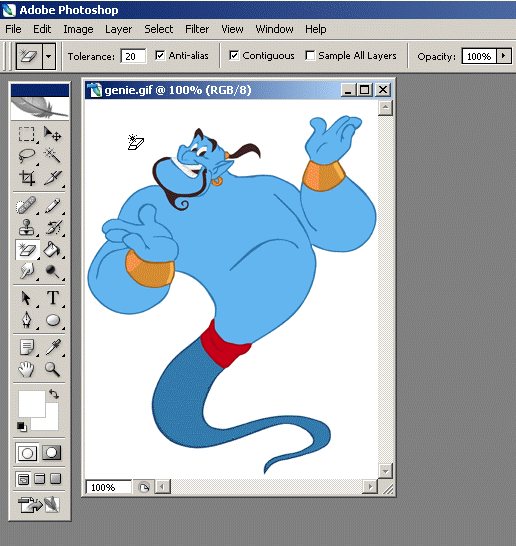Select the Notes tool
Image resolution: width=516 pixels, height=546 pixels.
[27, 347]
